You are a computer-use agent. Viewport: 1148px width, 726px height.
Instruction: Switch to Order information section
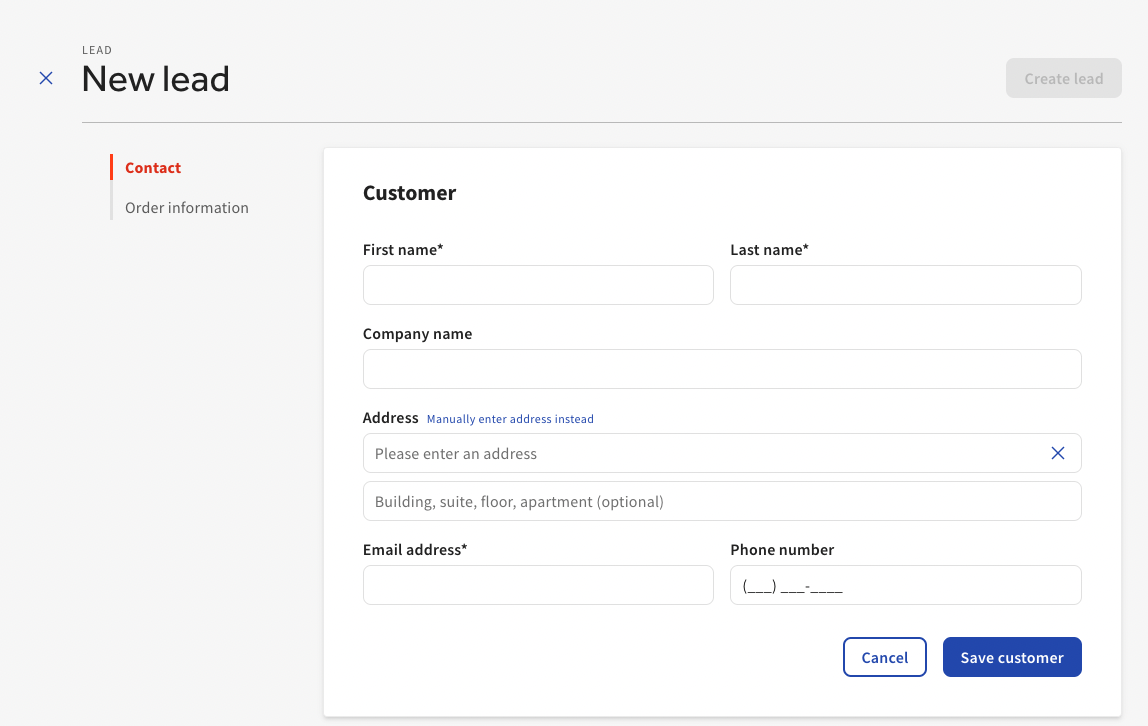pos(187,208)
